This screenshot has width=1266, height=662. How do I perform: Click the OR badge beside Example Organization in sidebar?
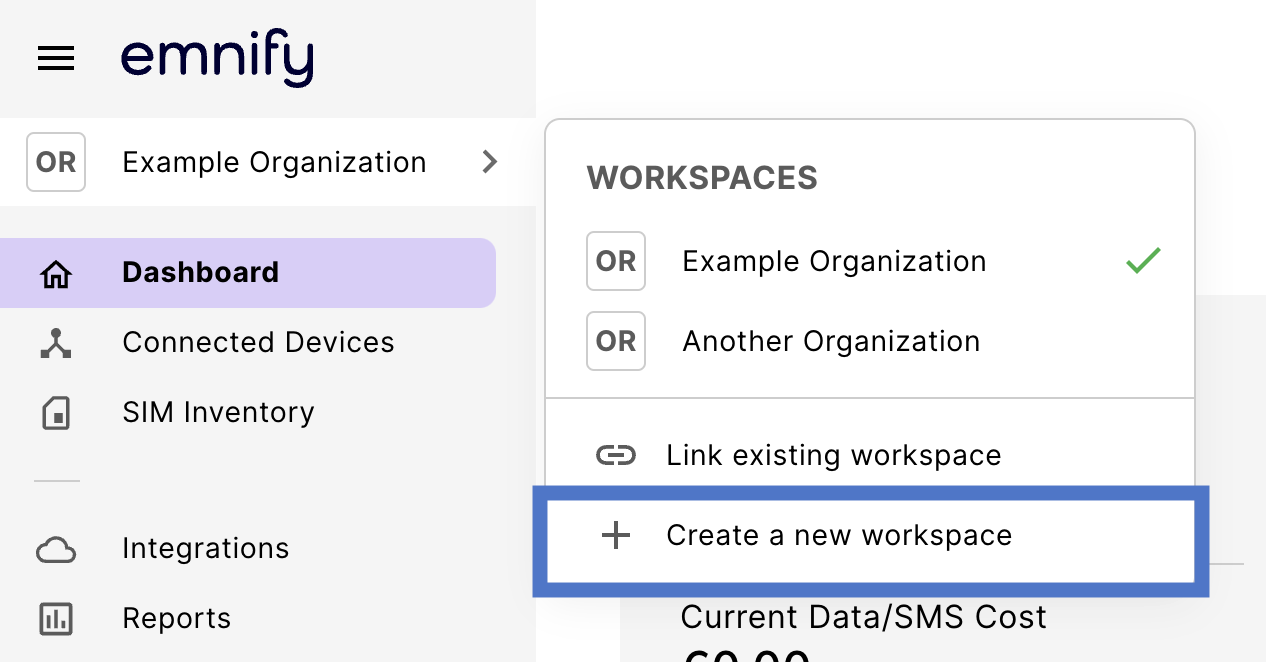click(56, 162)
